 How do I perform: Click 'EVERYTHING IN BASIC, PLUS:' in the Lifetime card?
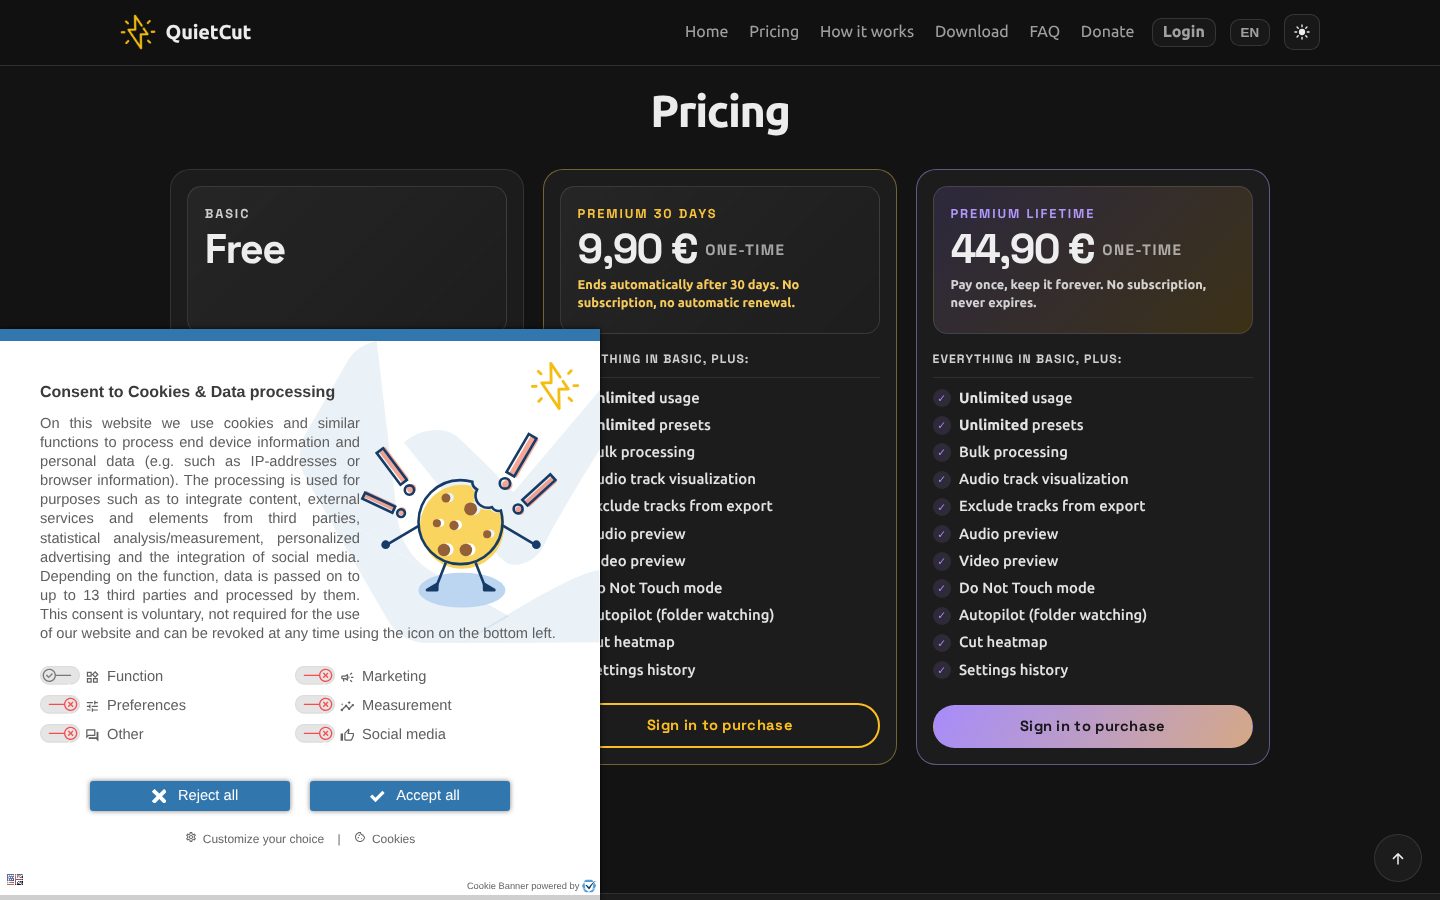[1027, 359]
